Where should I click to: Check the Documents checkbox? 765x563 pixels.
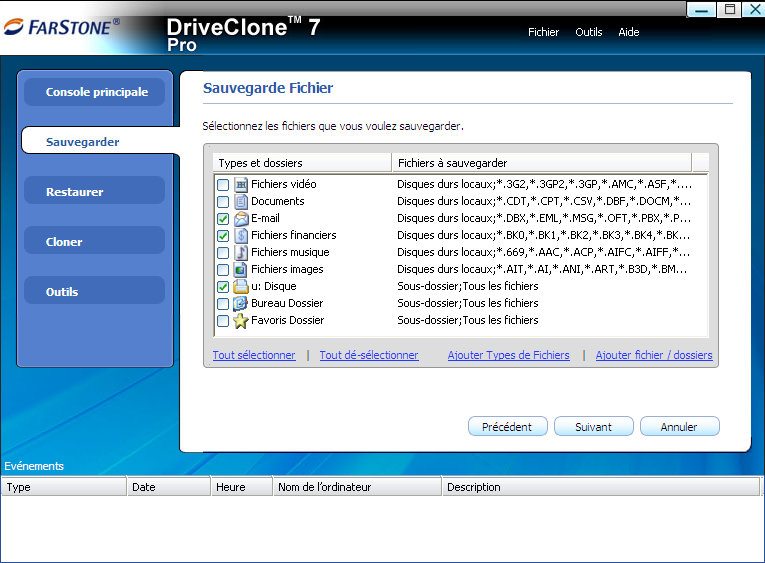[223, 201]
